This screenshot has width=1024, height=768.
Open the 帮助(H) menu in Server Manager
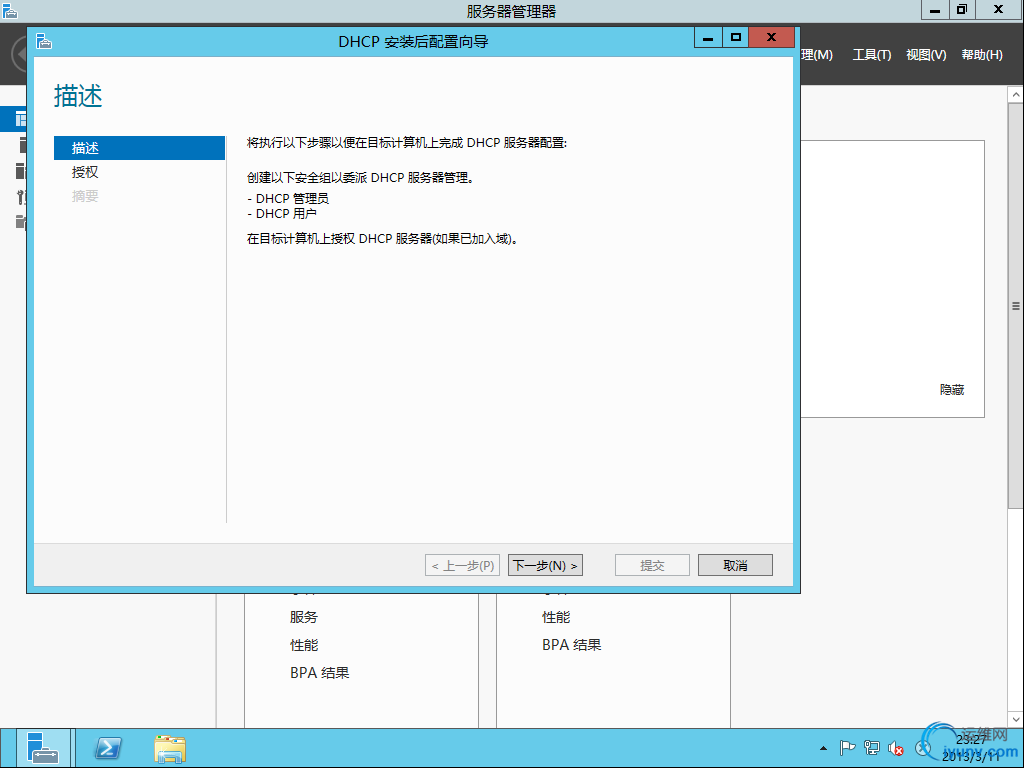point(982,55)
